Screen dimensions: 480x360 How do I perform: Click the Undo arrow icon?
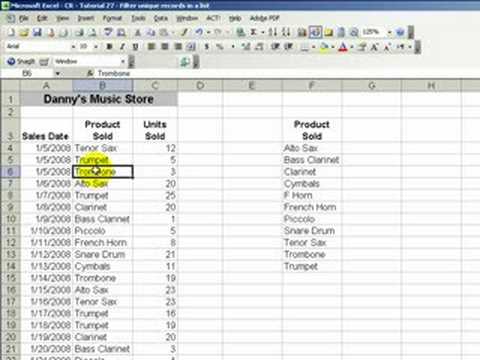(x=199, y=32)
